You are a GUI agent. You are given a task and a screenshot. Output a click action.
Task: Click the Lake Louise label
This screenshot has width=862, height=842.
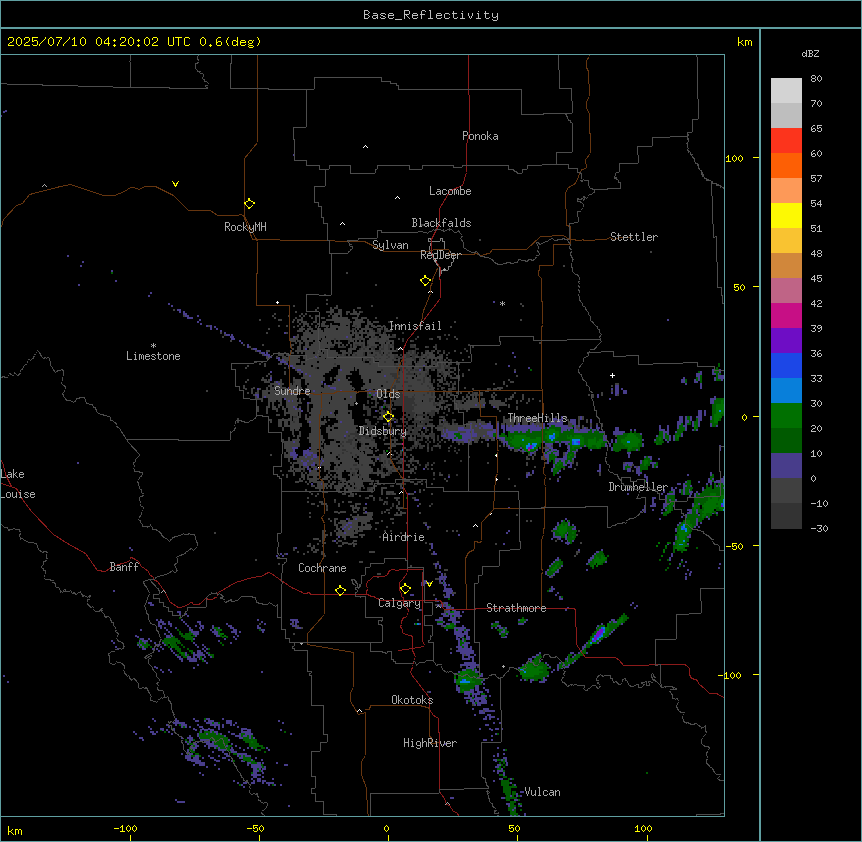(x=18, y=484)
